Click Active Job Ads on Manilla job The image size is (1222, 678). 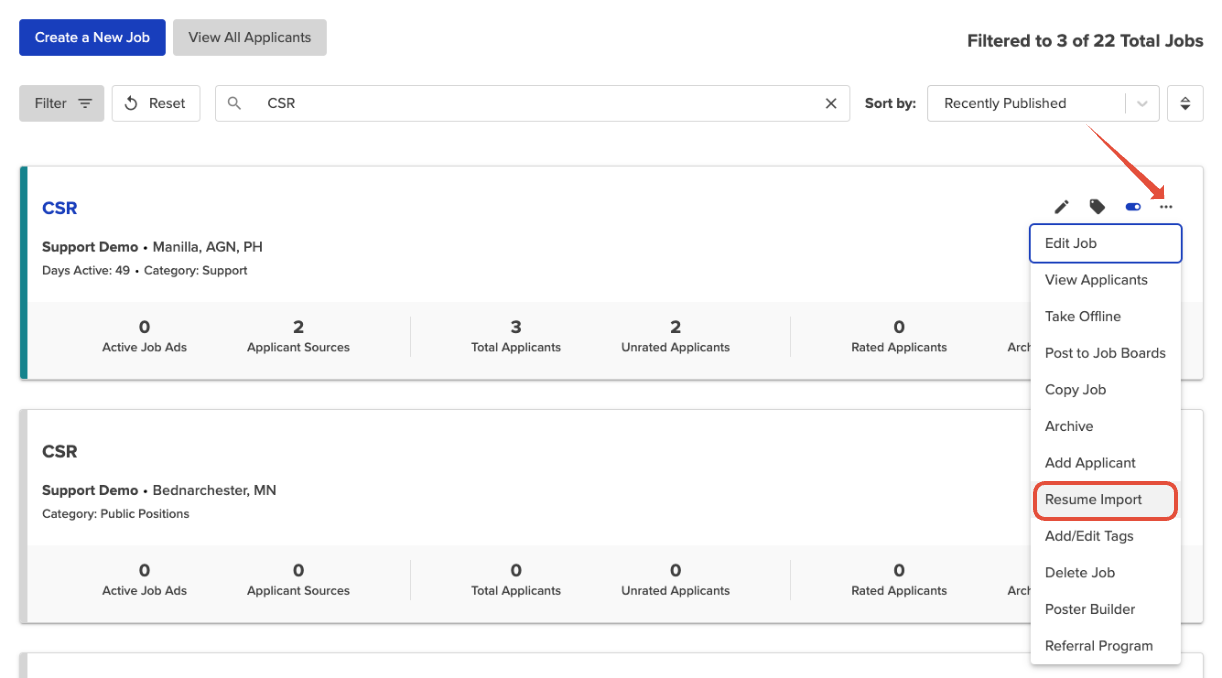[144, 337]
